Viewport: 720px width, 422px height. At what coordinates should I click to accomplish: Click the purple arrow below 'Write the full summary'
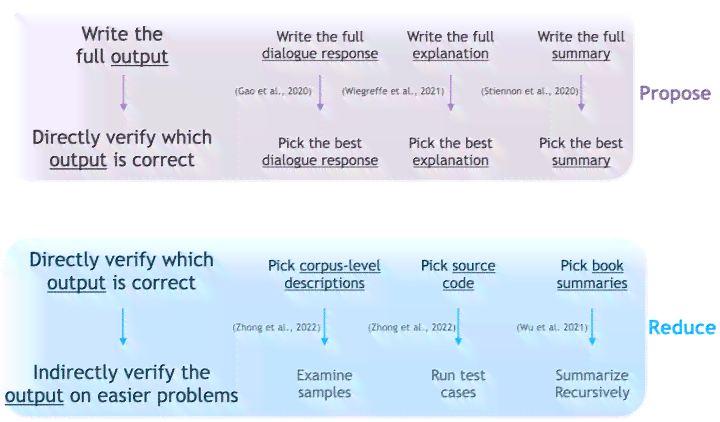pyautogui.click(x=581, y=93)
